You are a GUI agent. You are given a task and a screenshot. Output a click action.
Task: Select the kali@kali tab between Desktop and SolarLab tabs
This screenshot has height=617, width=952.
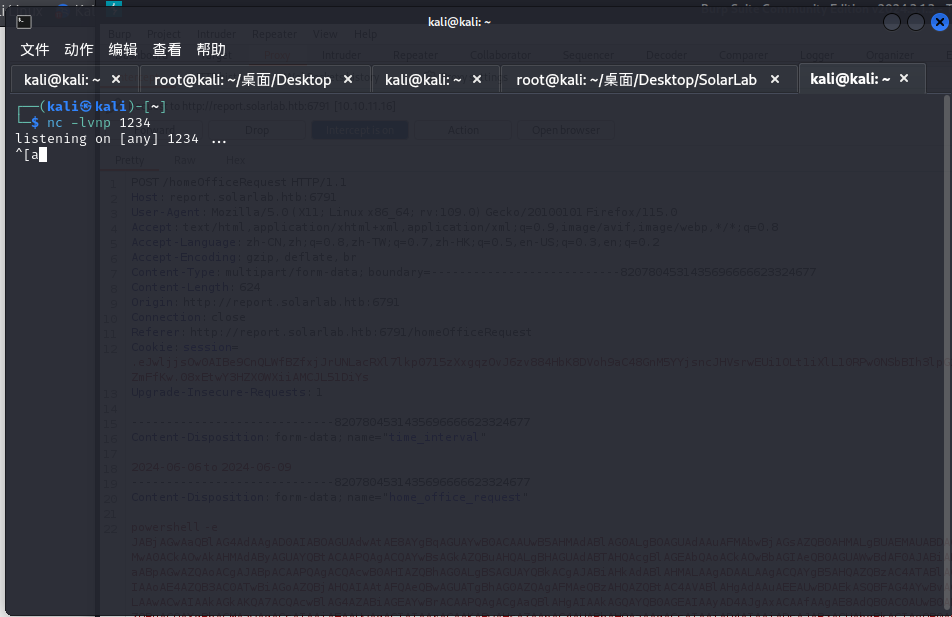point(423,80)
